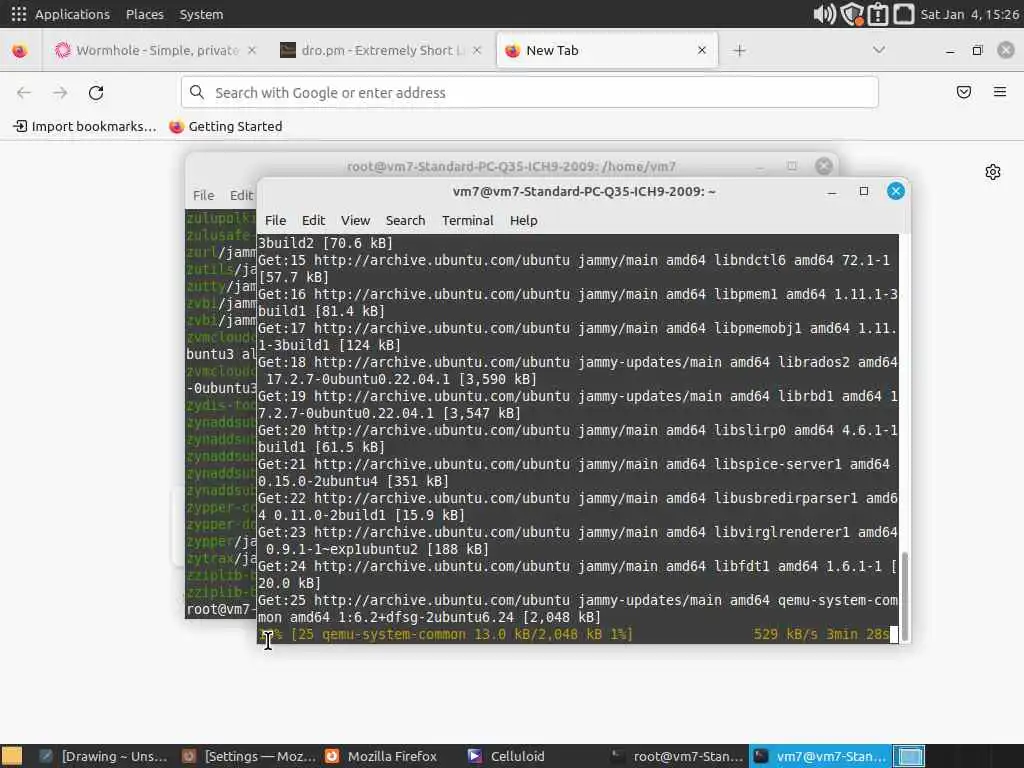
Task: Click the browser back arrow
Action: 24,93
